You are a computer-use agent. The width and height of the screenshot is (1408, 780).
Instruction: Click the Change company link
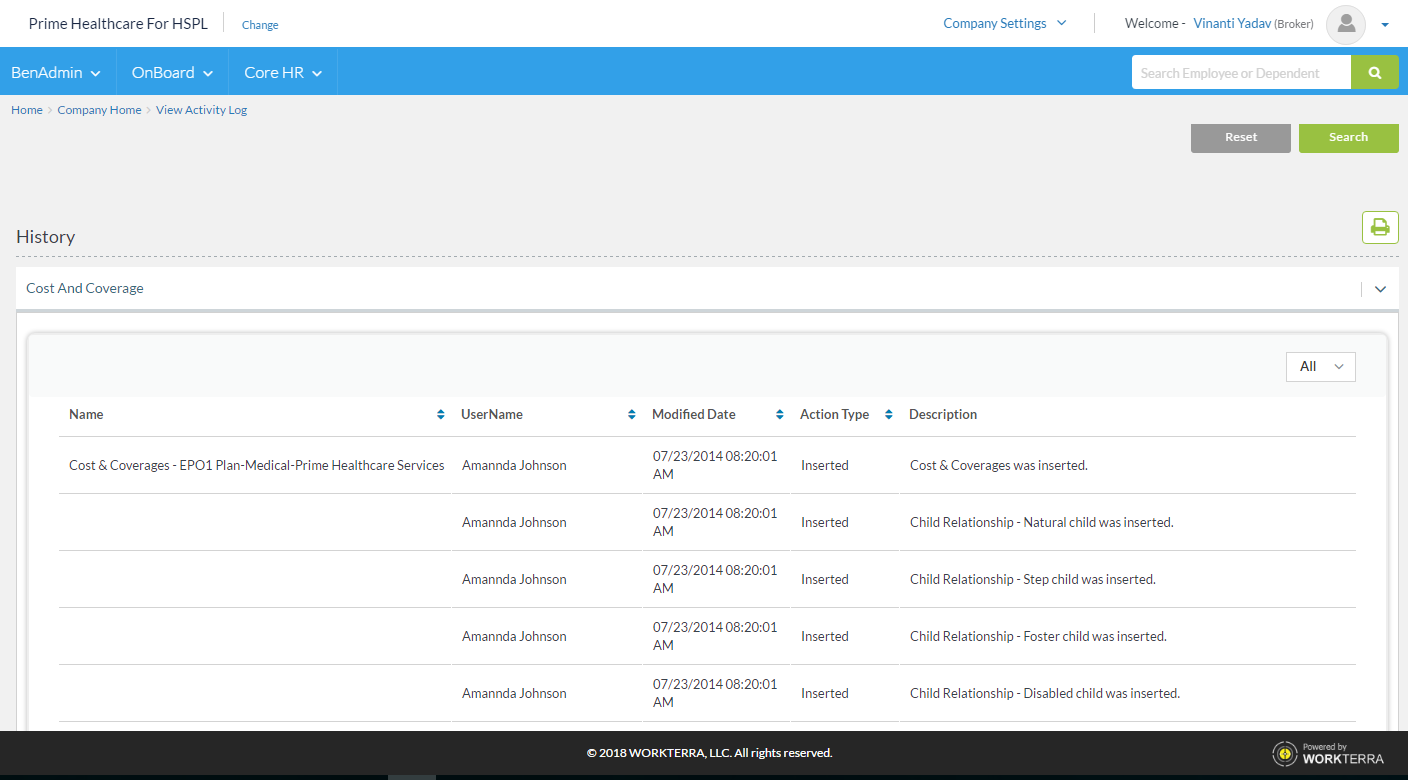[260, 25]
